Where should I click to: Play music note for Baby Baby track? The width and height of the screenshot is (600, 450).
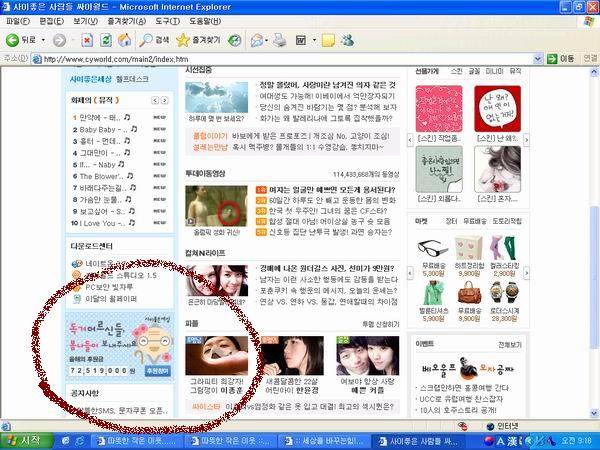pos(134,129)
